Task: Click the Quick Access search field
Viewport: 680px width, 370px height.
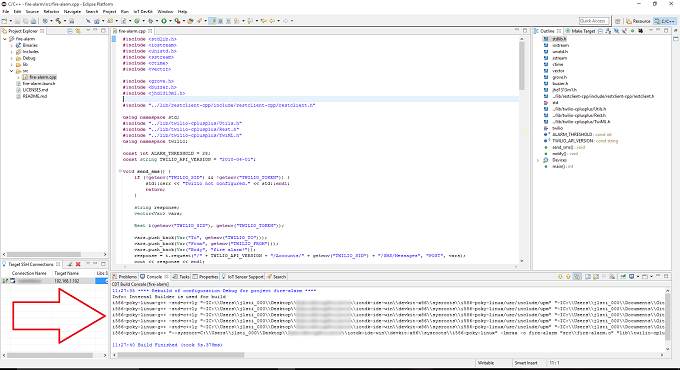Action: point(594,21)
